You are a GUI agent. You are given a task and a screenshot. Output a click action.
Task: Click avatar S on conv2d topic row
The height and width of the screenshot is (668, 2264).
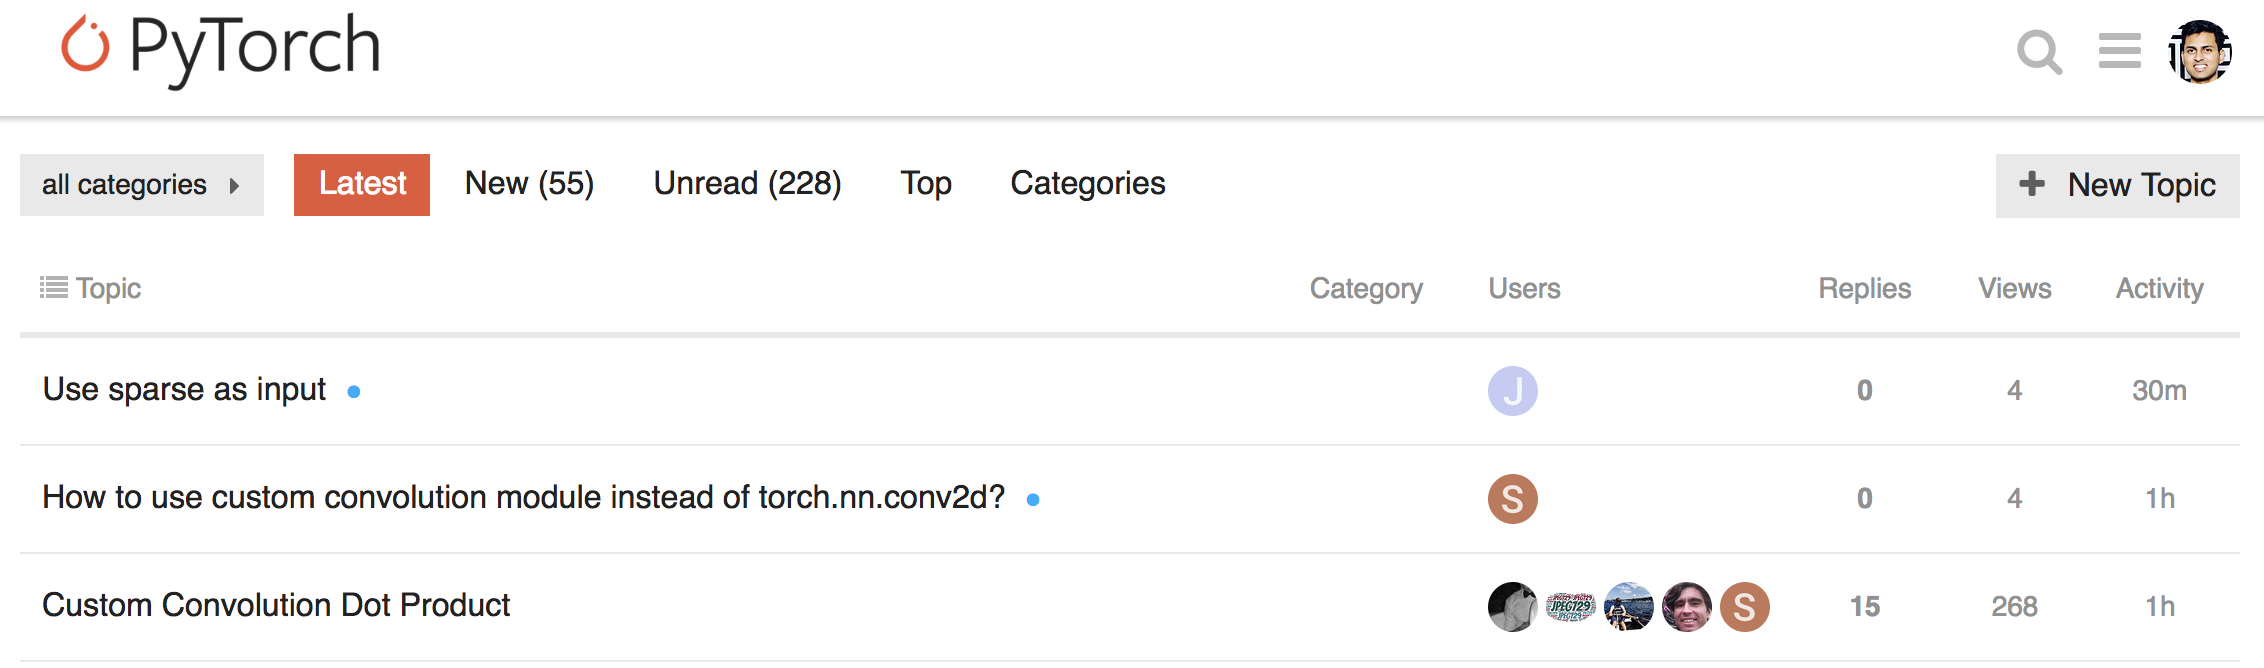(x=1513, y=497)
